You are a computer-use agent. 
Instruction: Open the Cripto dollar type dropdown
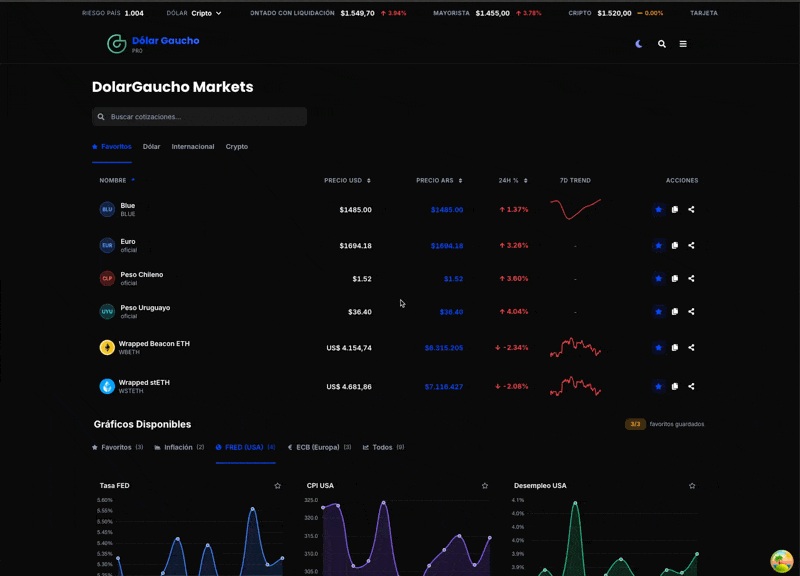pyautogui.click(x=207, y=14)
